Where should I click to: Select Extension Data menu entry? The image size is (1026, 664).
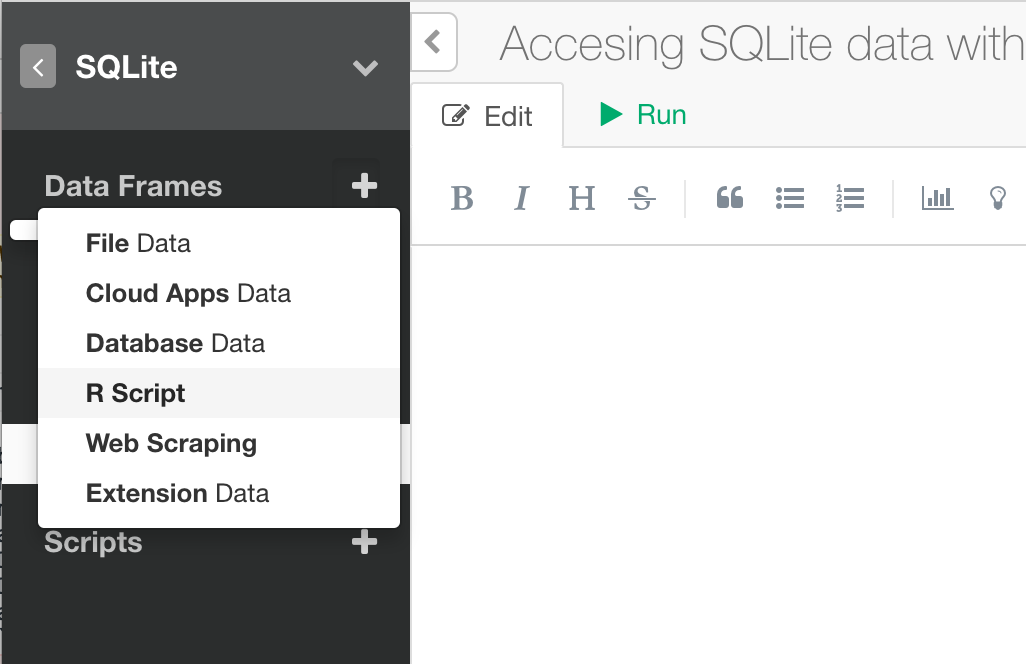(219, 493)
